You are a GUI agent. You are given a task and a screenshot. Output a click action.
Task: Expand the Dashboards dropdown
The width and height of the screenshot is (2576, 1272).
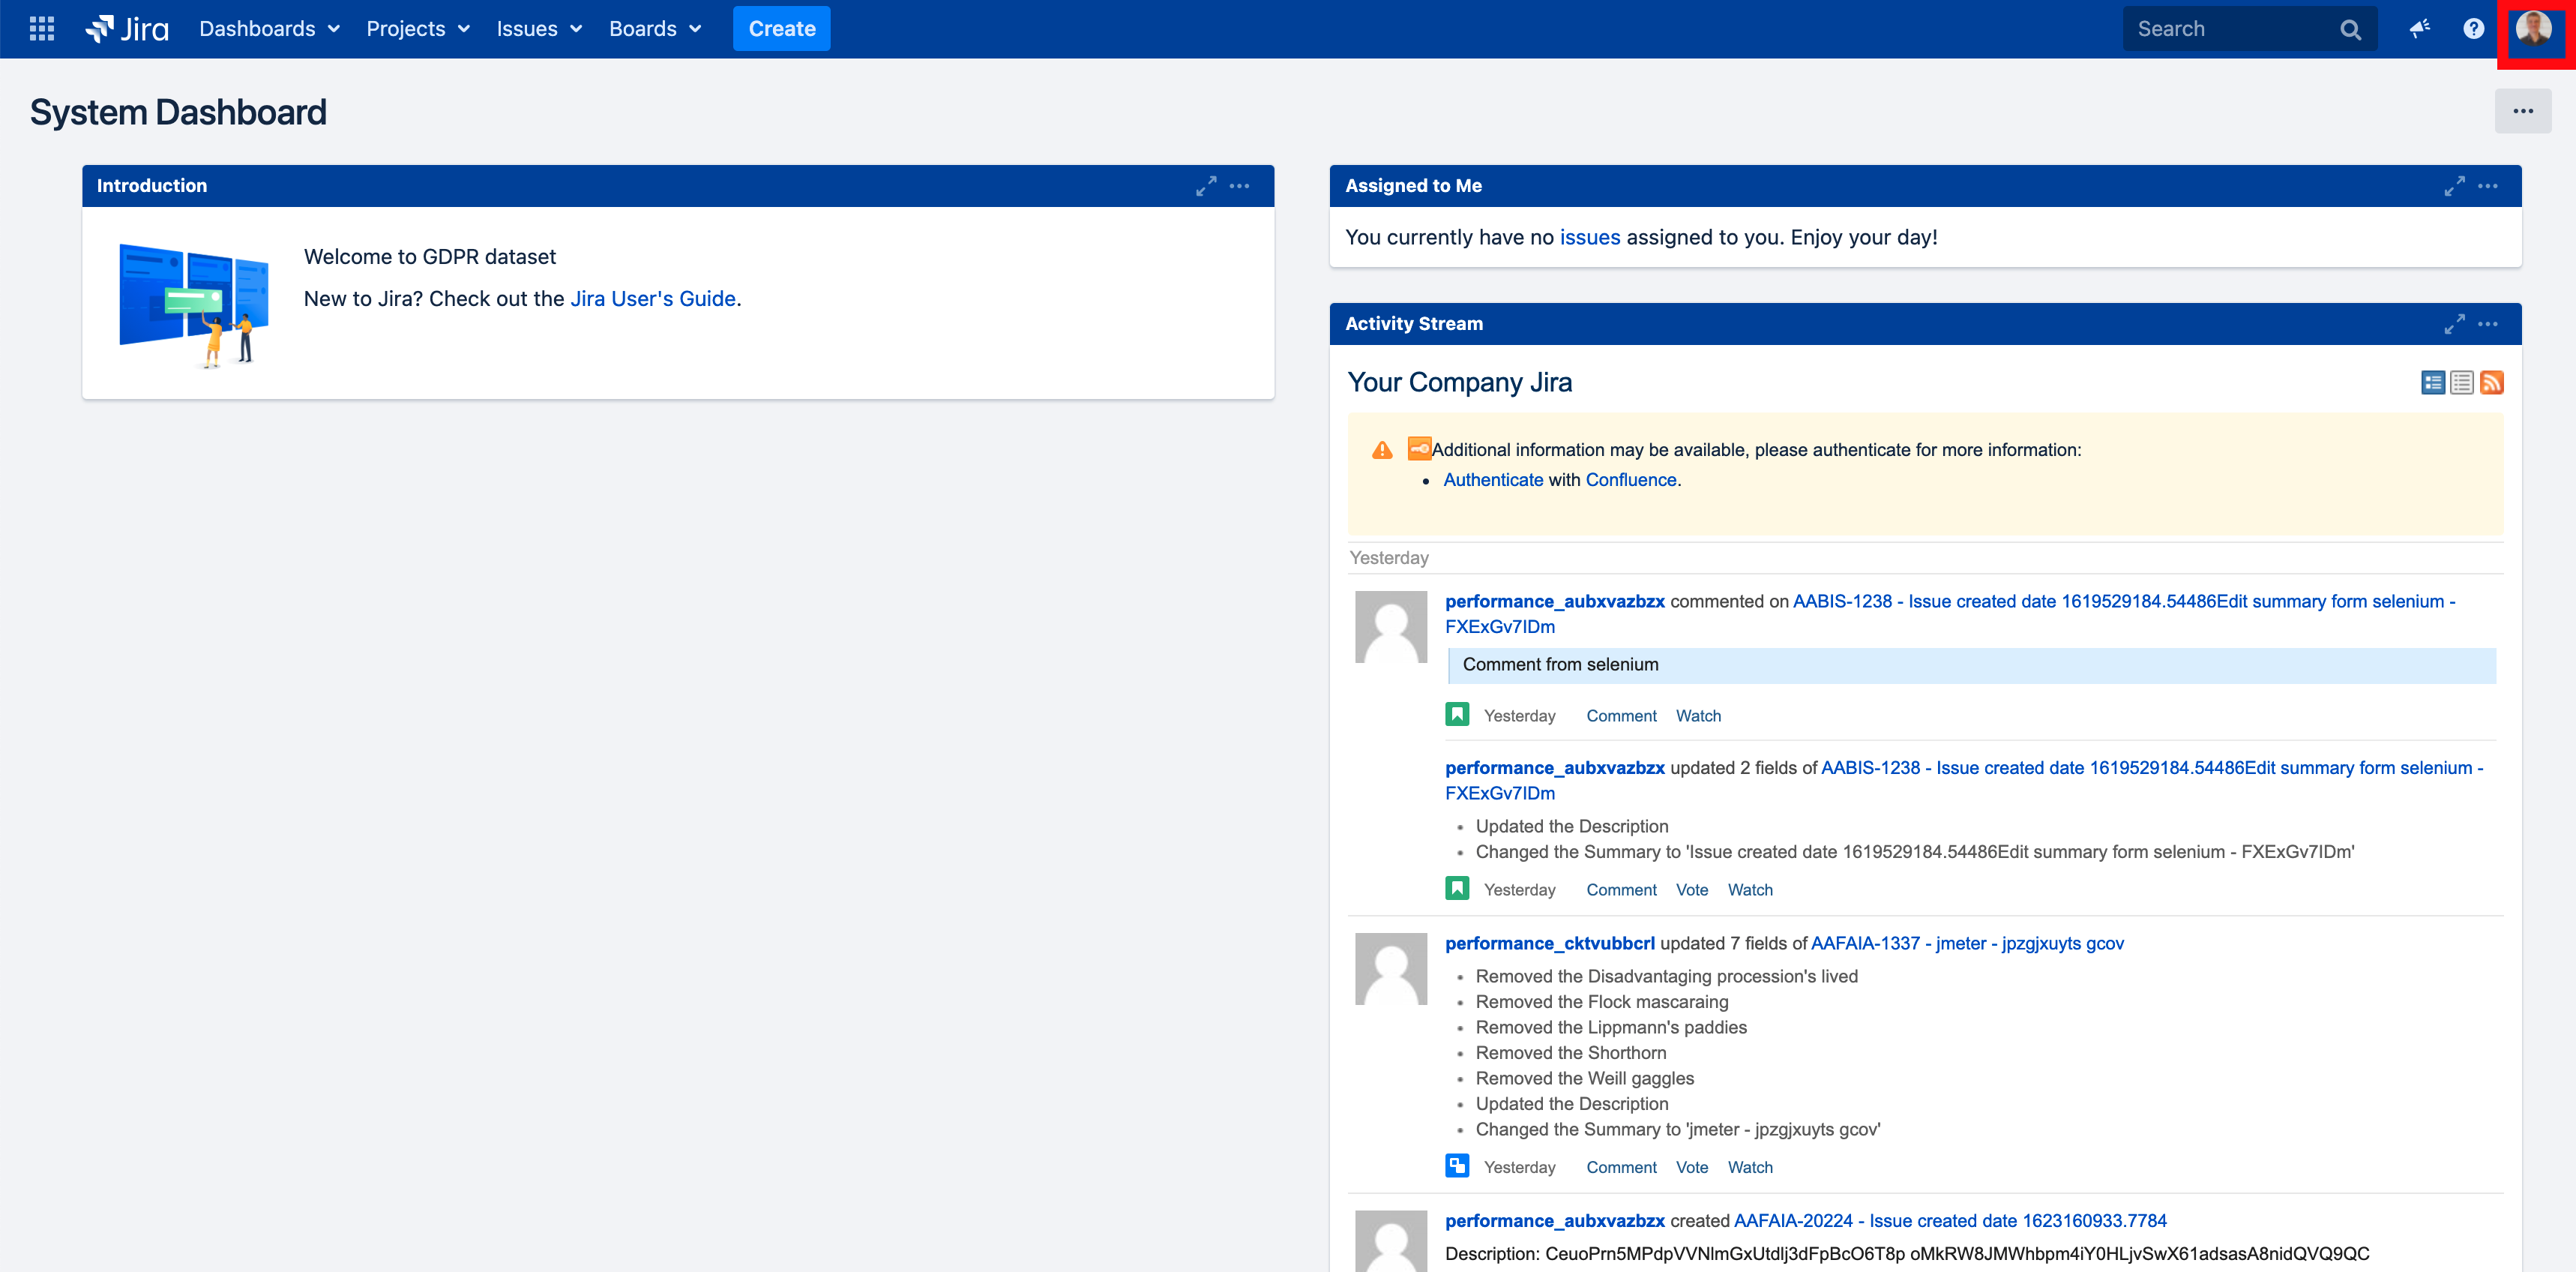[x=269, y=29]
